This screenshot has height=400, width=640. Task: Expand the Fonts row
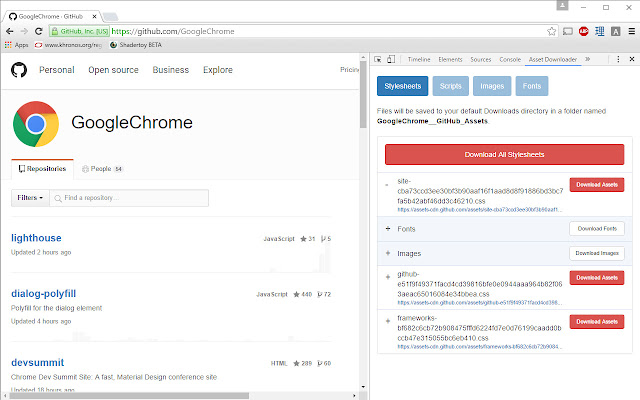click(388, 229)
